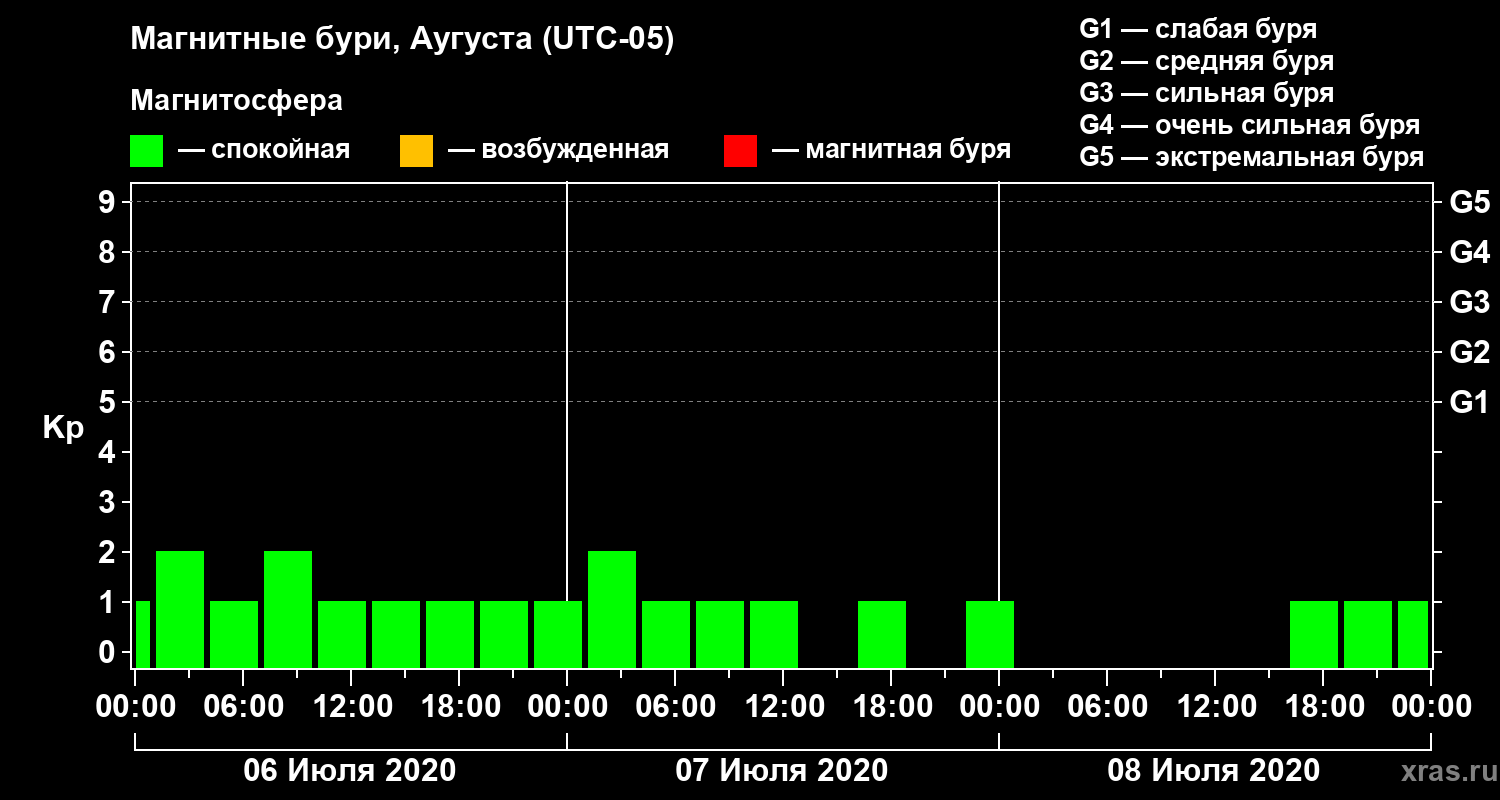Click the Kp value 3 on the axis
The height and width of the screenshot is (800, 1500).
tap(109, 502)
